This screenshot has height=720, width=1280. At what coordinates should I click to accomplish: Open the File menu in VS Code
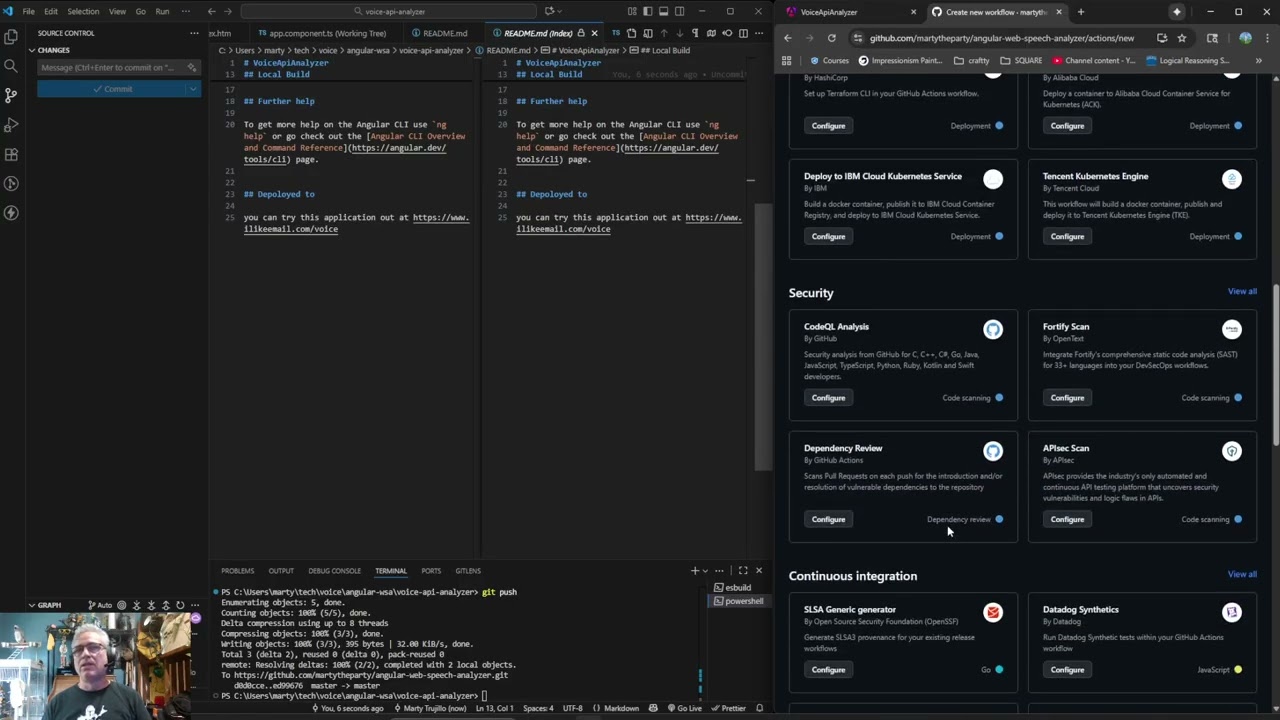28,11
